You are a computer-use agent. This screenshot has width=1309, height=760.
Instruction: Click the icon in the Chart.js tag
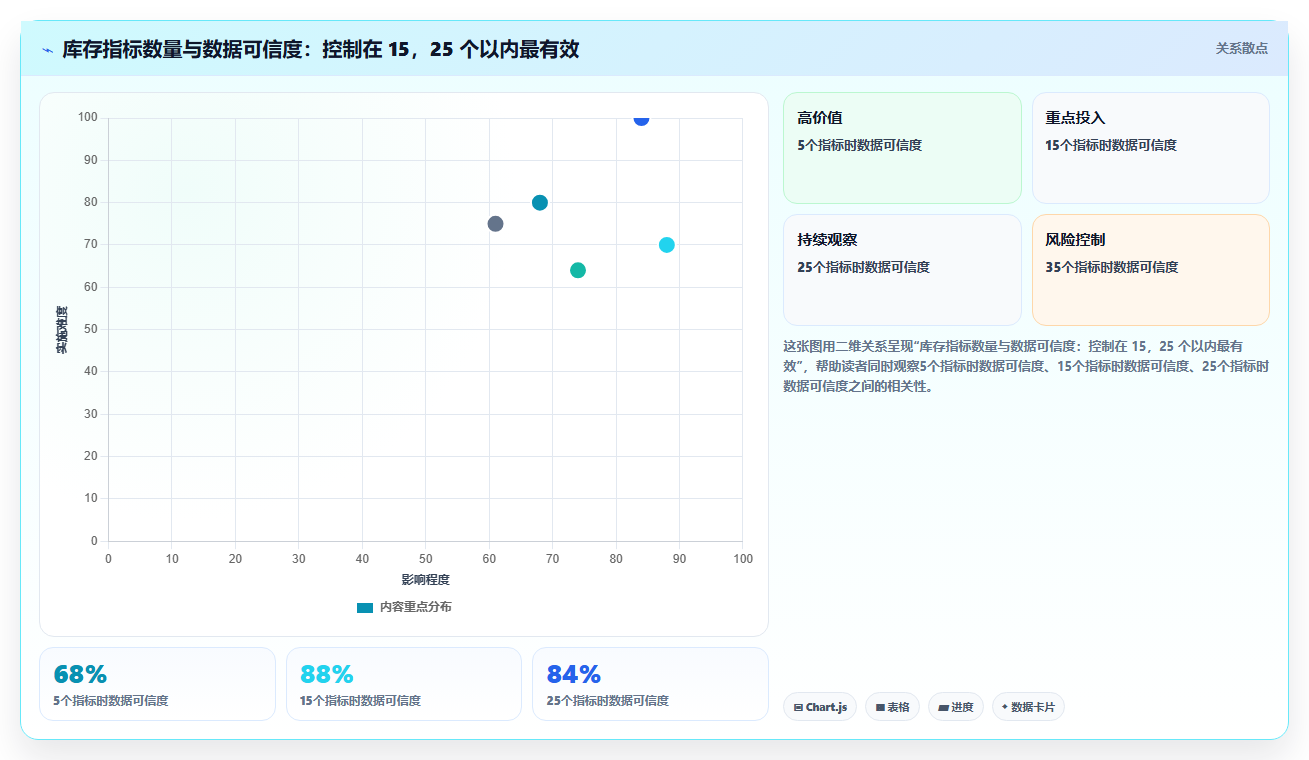(798, 707)
